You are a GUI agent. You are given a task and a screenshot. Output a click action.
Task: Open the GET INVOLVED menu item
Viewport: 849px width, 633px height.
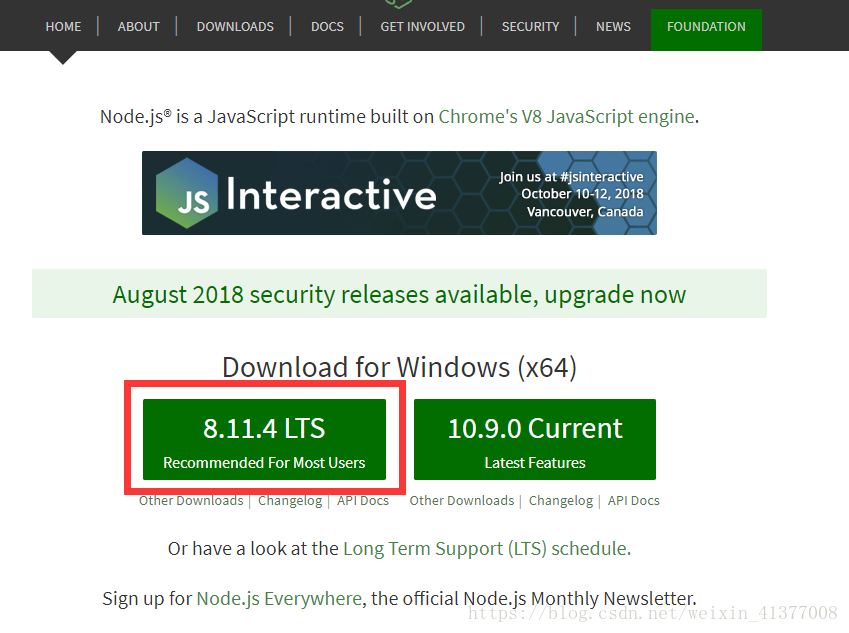(422, 27)
